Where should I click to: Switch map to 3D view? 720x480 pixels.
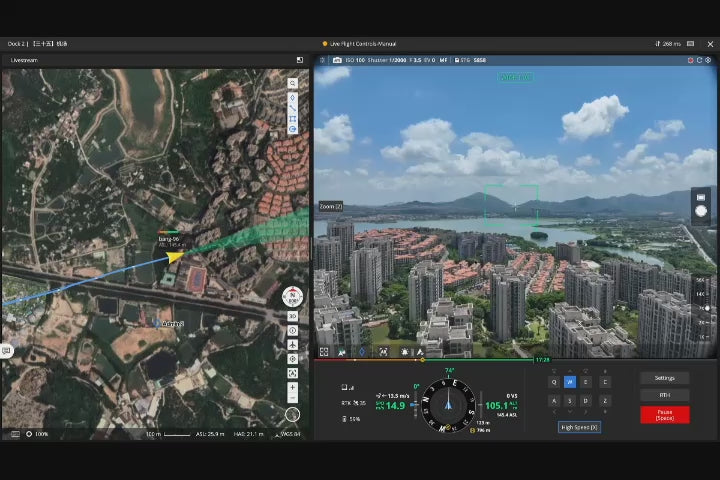292,316
